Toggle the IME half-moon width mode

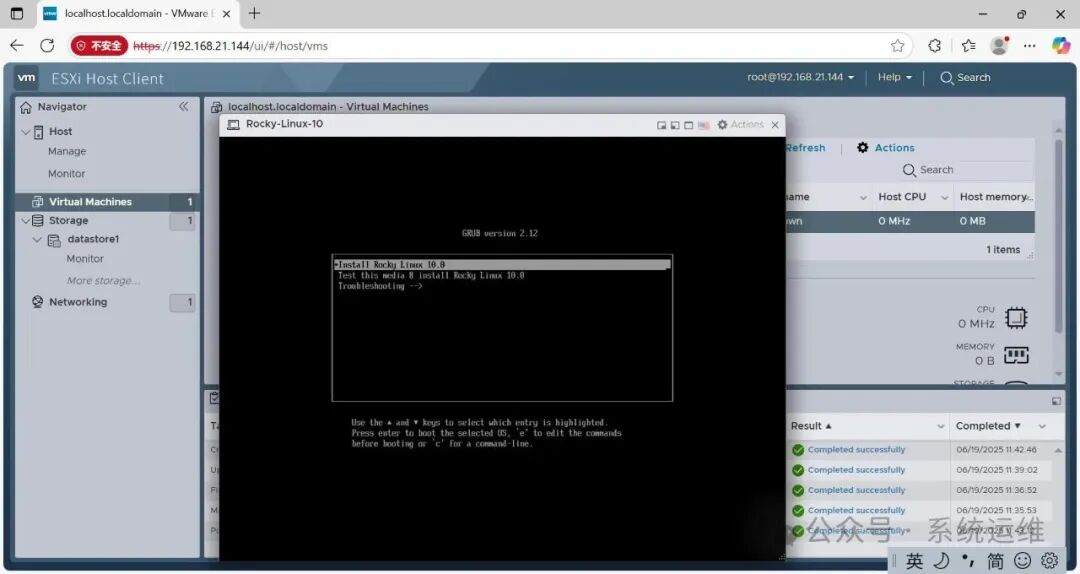click(942, 560)
